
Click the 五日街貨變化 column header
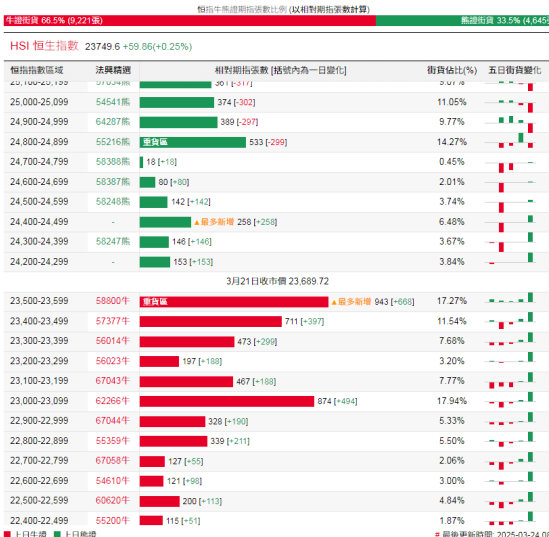point(515,70)
